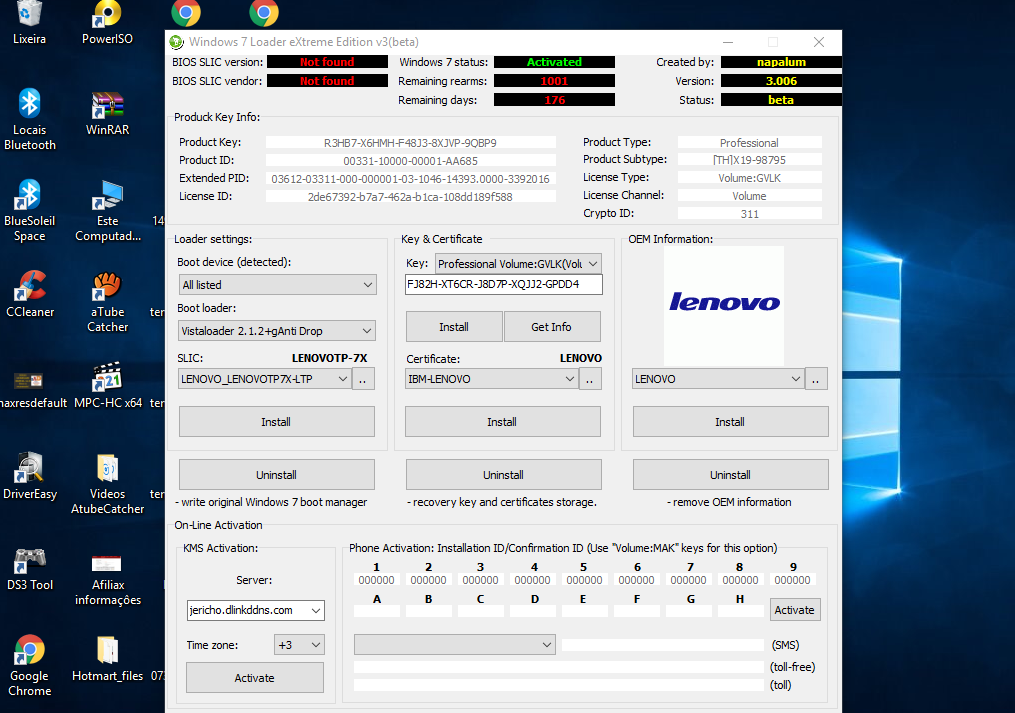1015x713 pixels.
Task: Open the Boot loader Vistaloader dropdown
Action: pos(277,331)
